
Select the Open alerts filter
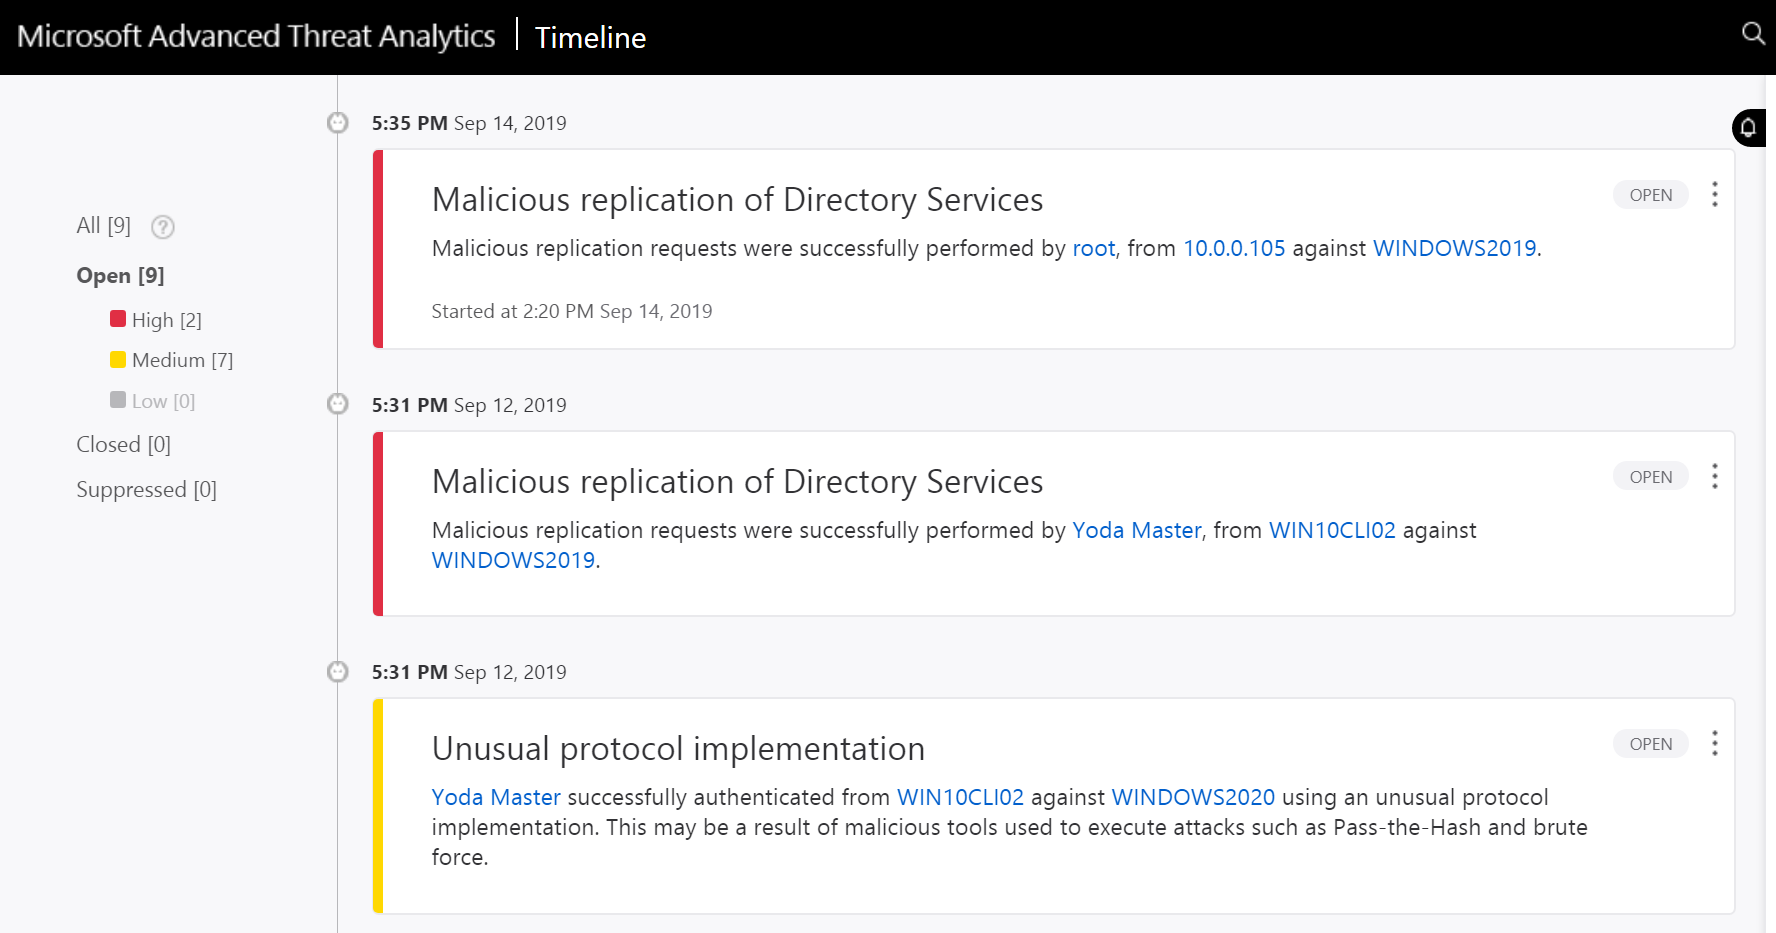(x=121, y=276)
